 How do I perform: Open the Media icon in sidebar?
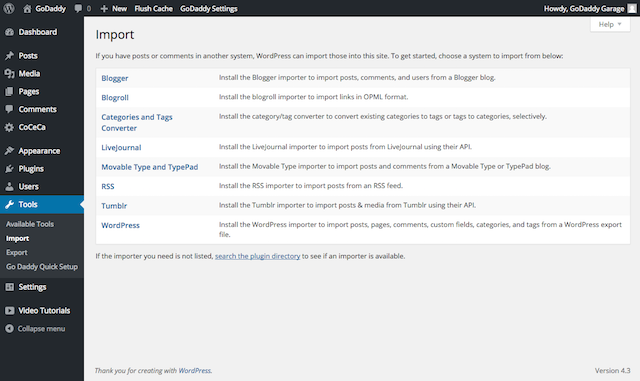coord(9,74)
